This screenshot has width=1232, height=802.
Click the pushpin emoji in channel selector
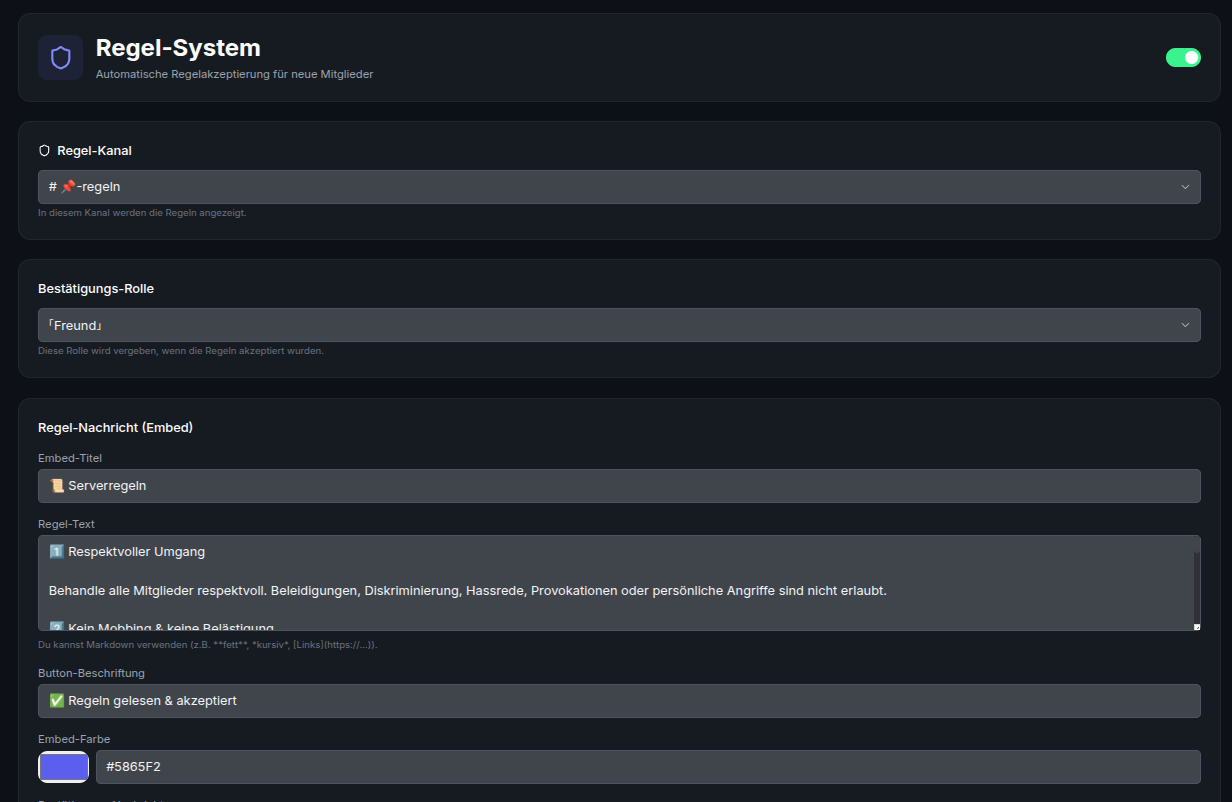68,187
